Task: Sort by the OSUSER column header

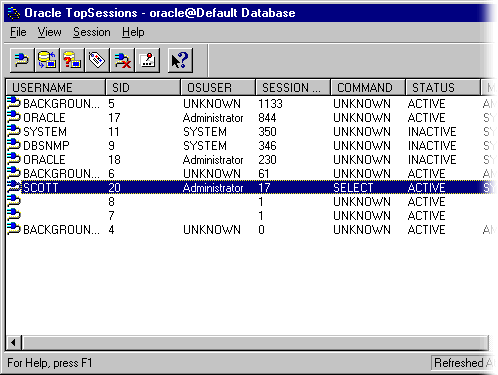Action: (x=218, y=88)
